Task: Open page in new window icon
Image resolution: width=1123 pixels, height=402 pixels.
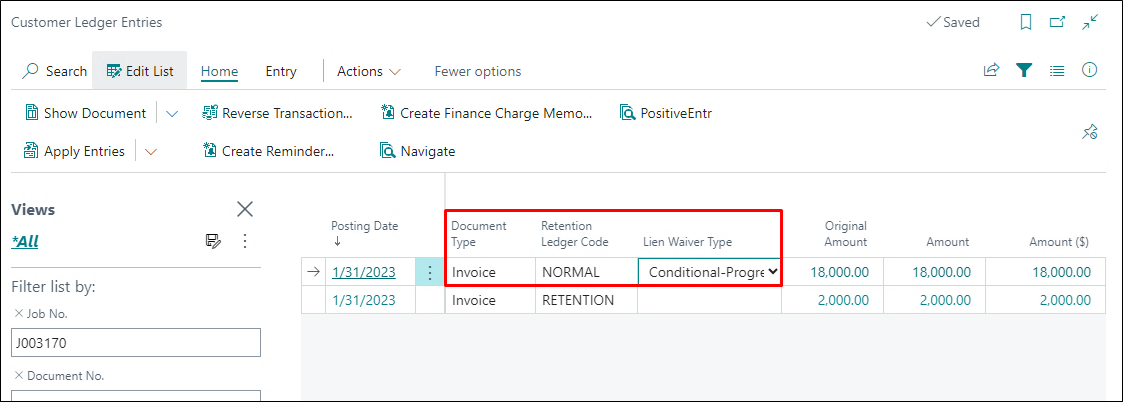Action: pyautogui.click(x=1057, y=22)
